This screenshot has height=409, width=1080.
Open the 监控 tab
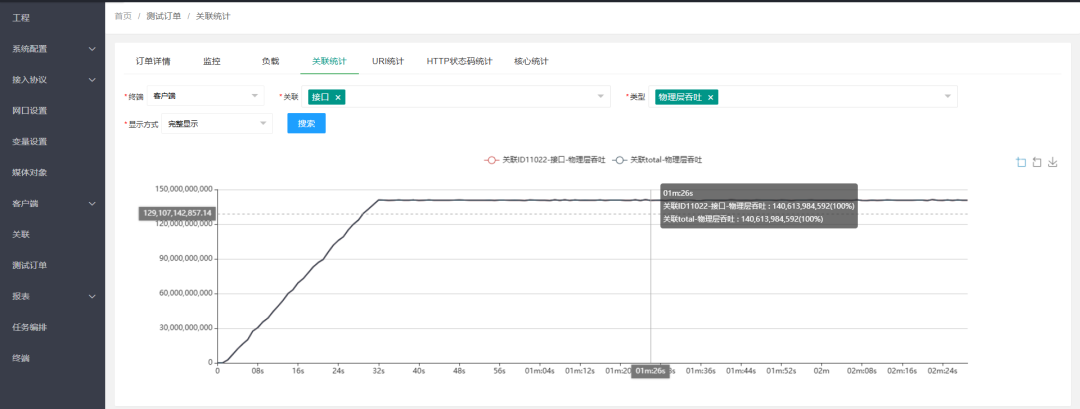[212, 61]
